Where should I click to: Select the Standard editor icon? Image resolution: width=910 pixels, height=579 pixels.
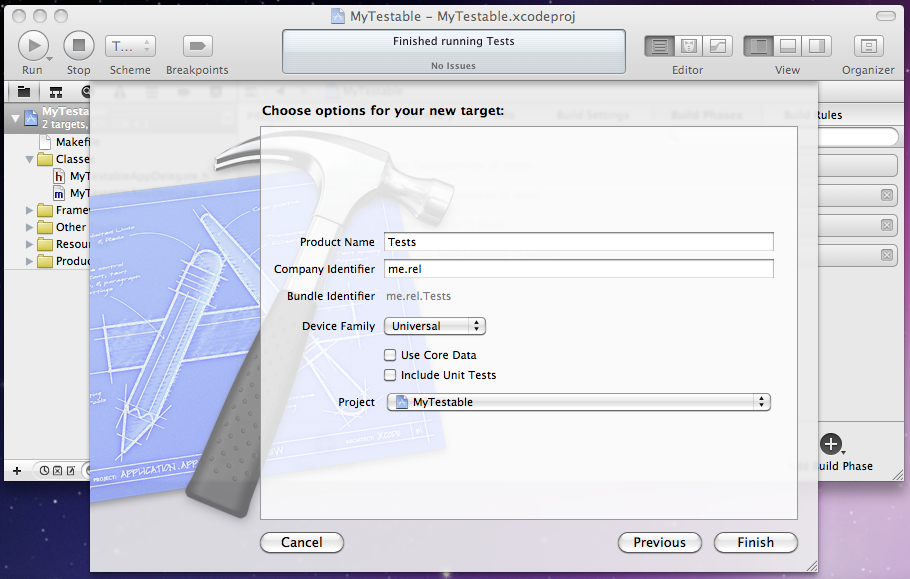(x=659, y=46)
